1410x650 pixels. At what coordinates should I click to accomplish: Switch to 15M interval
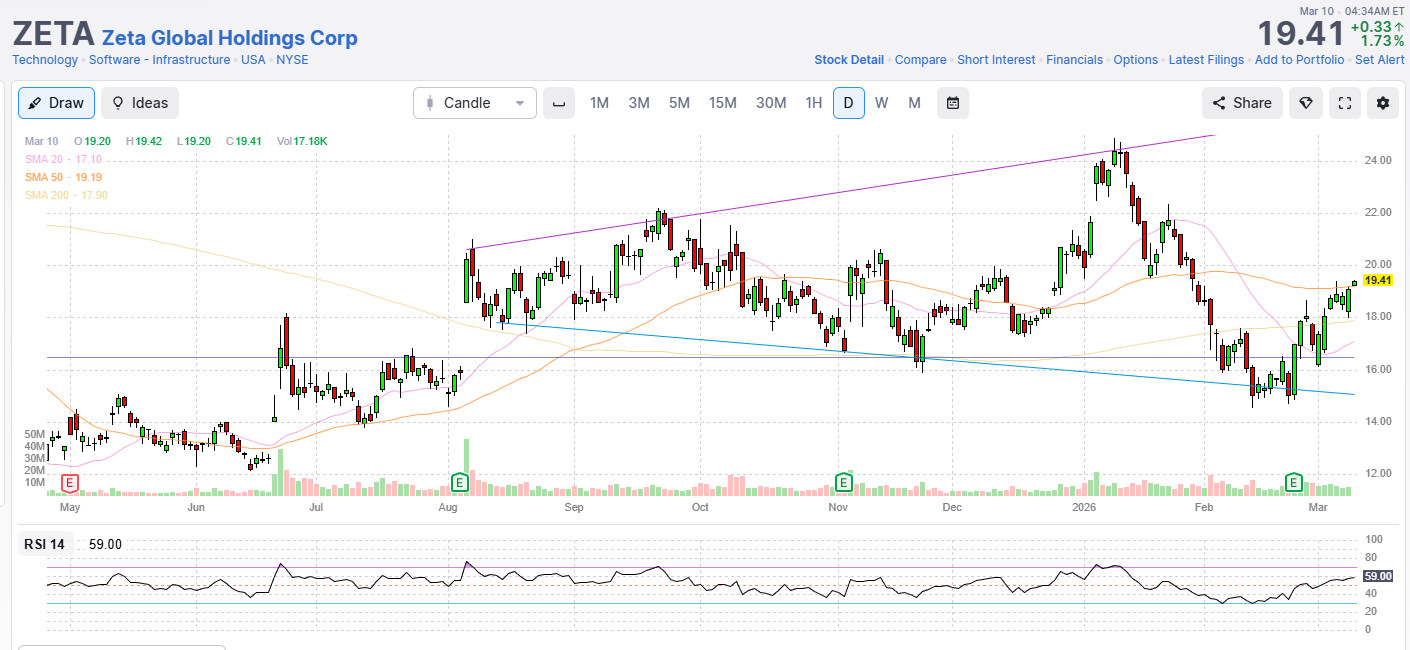[722, 103]
